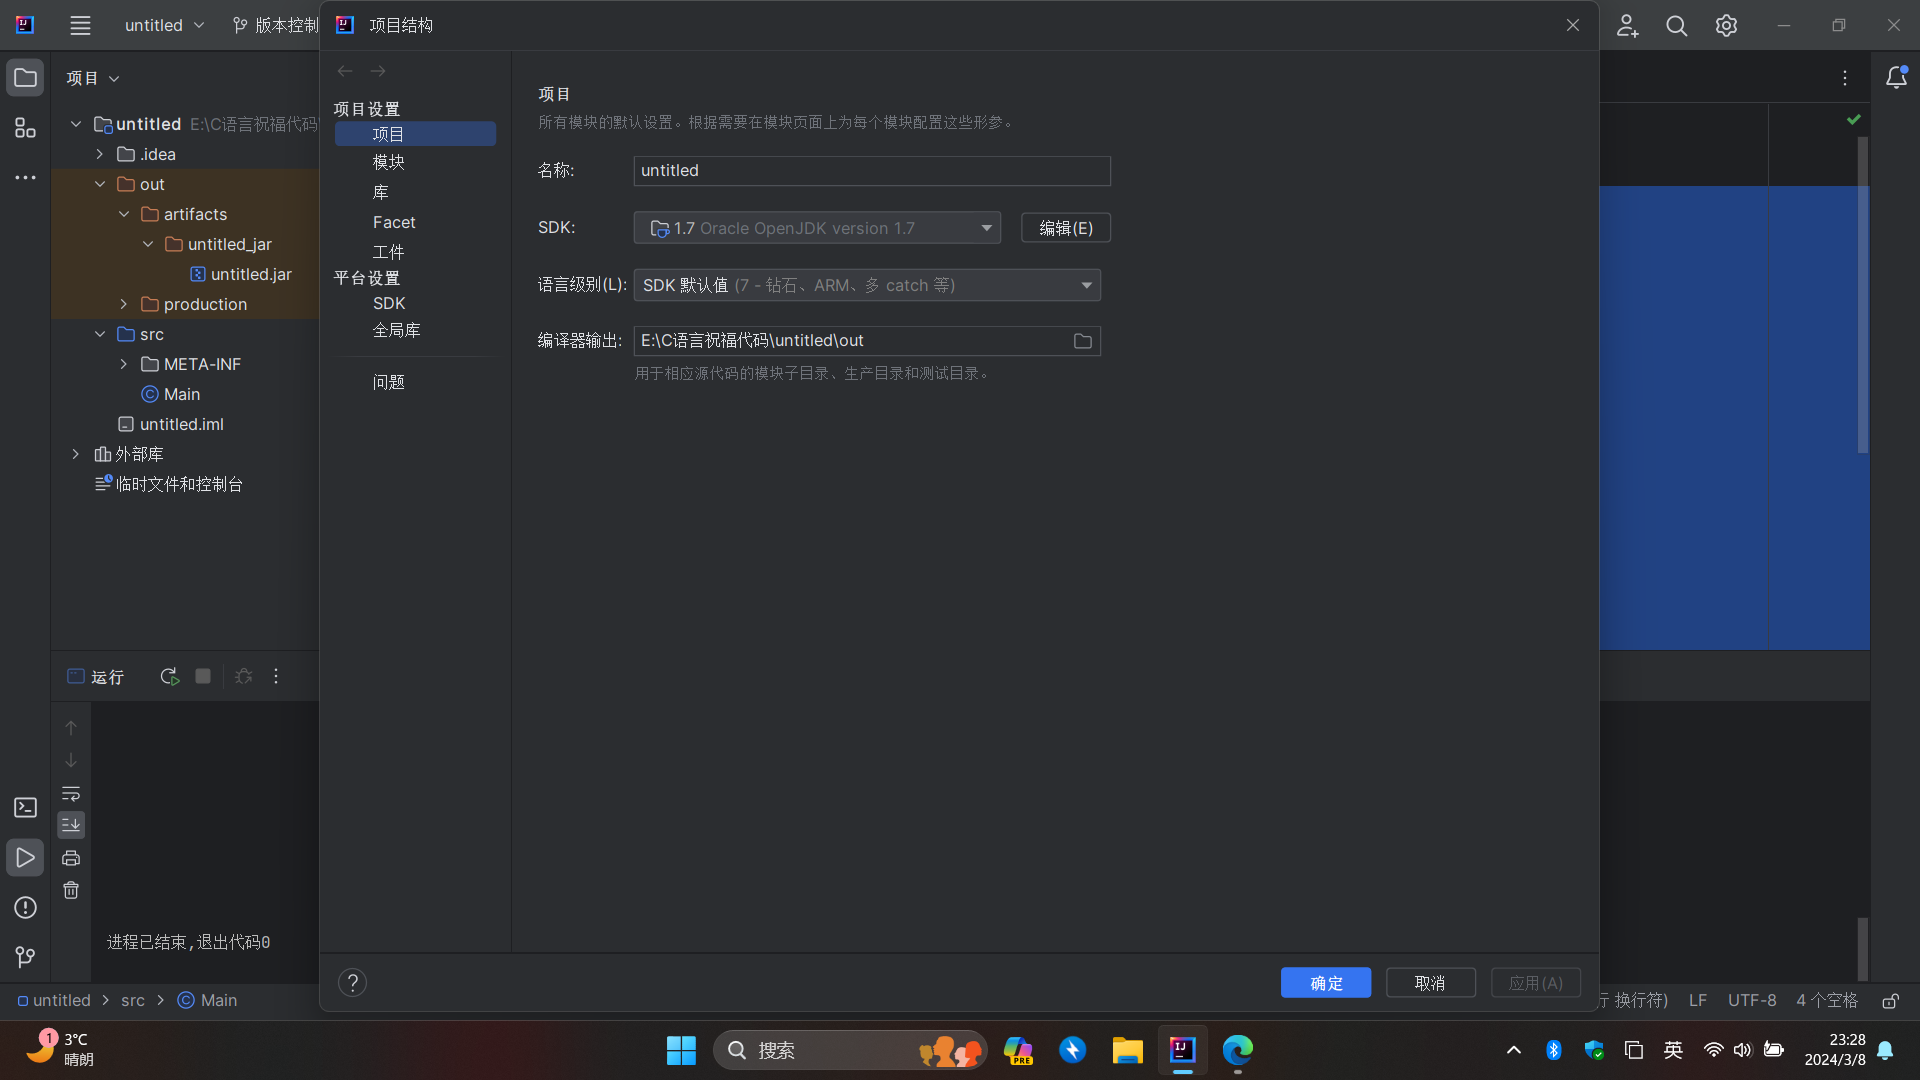
Task: Click the back navigation arrow icon
Action: pos(345,71)
